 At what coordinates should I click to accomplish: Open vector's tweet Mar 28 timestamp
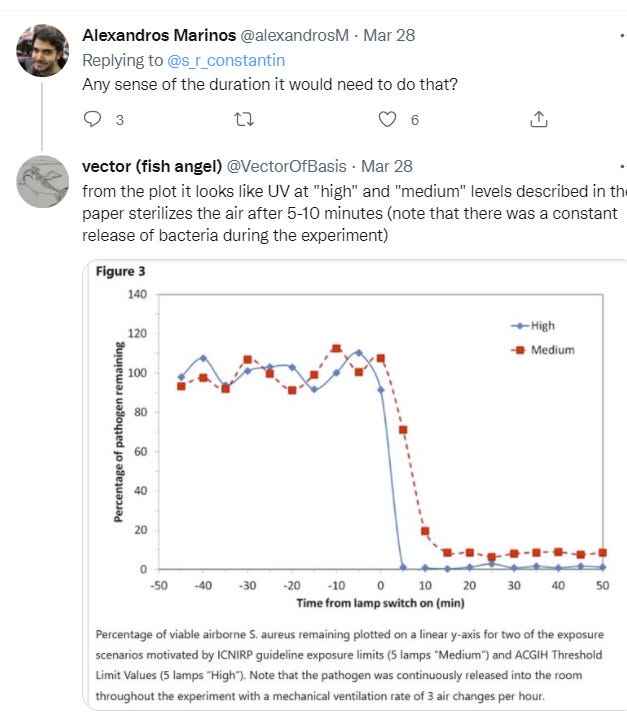(387, 166)
